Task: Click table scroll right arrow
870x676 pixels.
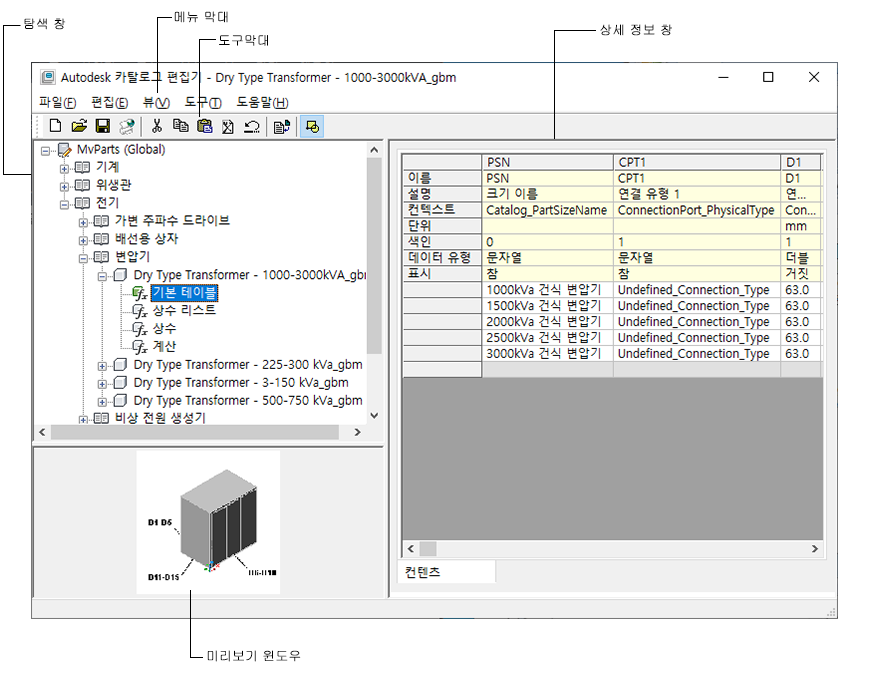Action: point(815,549)
